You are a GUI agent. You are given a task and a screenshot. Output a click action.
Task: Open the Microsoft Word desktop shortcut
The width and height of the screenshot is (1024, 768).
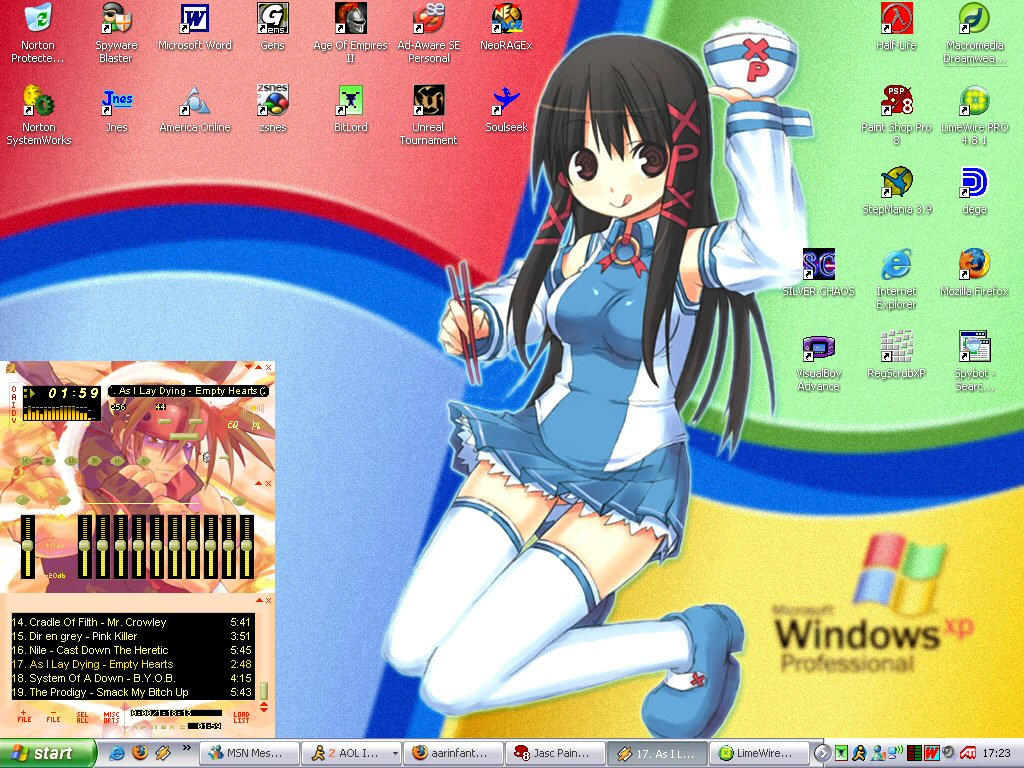(195, 27)
